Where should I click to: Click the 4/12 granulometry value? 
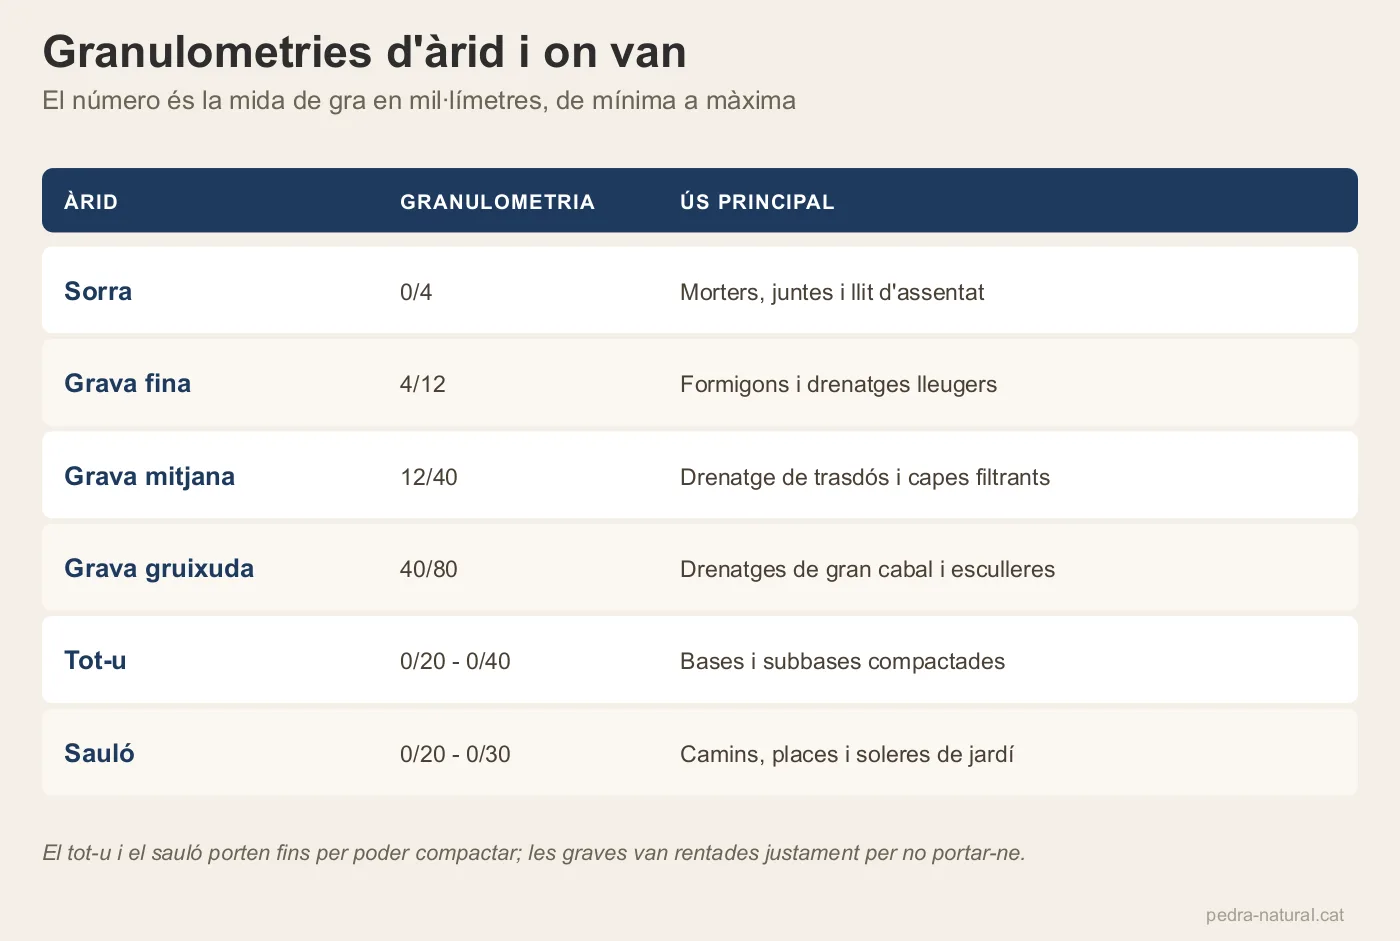click(x=423, y=384)
